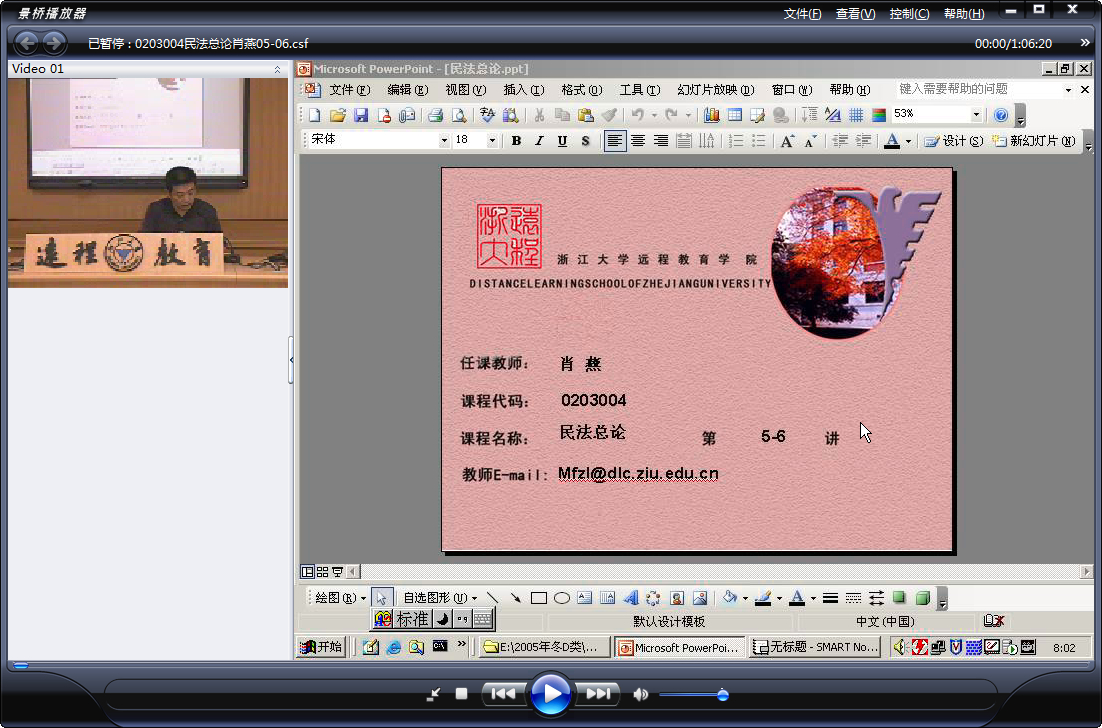
Task: Open the player 控制(C) menu
Action: coord(909,14)
